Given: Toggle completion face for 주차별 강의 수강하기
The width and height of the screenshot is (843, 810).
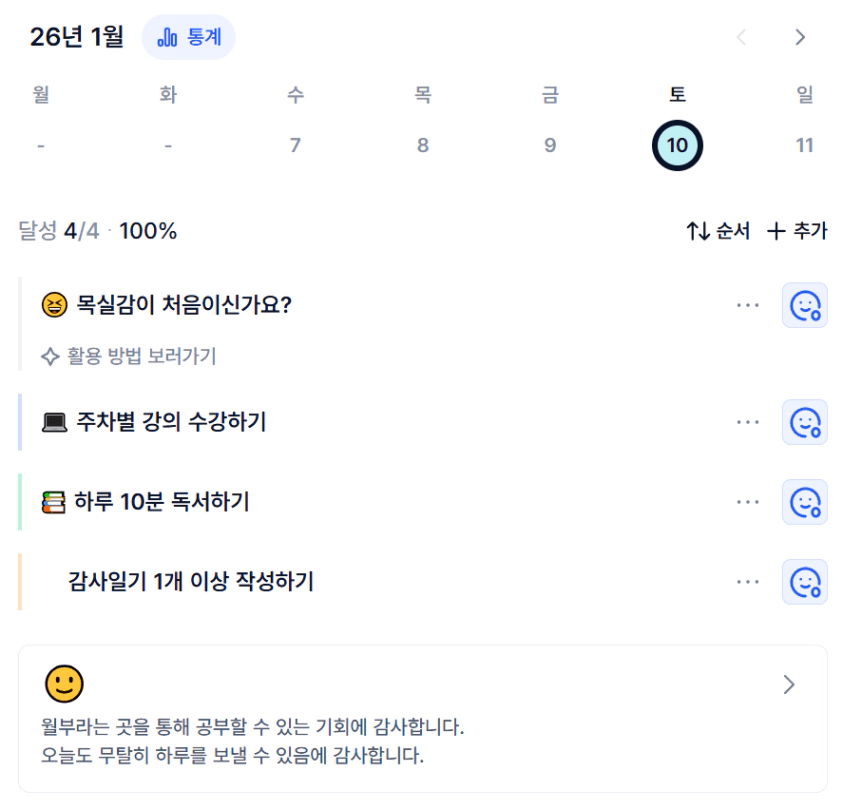Looking at the screenshot, I should pos(805,422).
